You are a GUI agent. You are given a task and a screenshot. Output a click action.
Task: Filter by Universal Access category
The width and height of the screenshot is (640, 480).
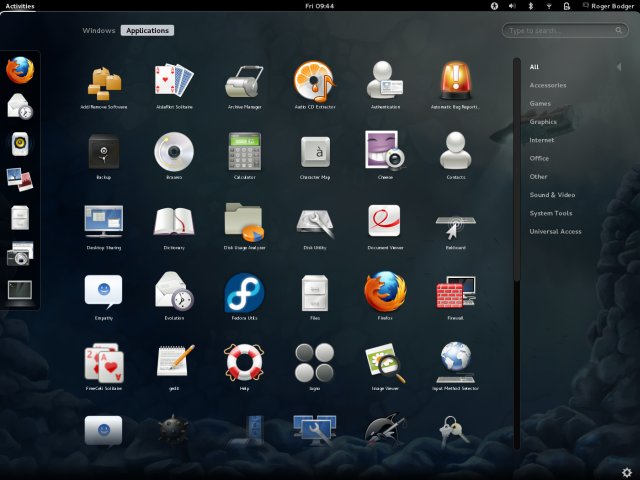555,231
